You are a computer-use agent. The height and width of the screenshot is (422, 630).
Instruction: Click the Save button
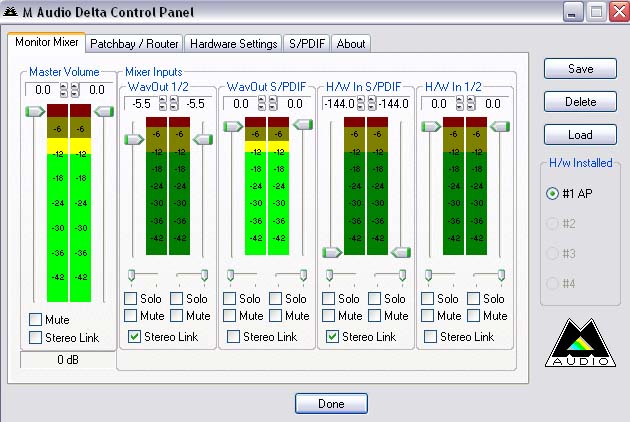[580, 69]
